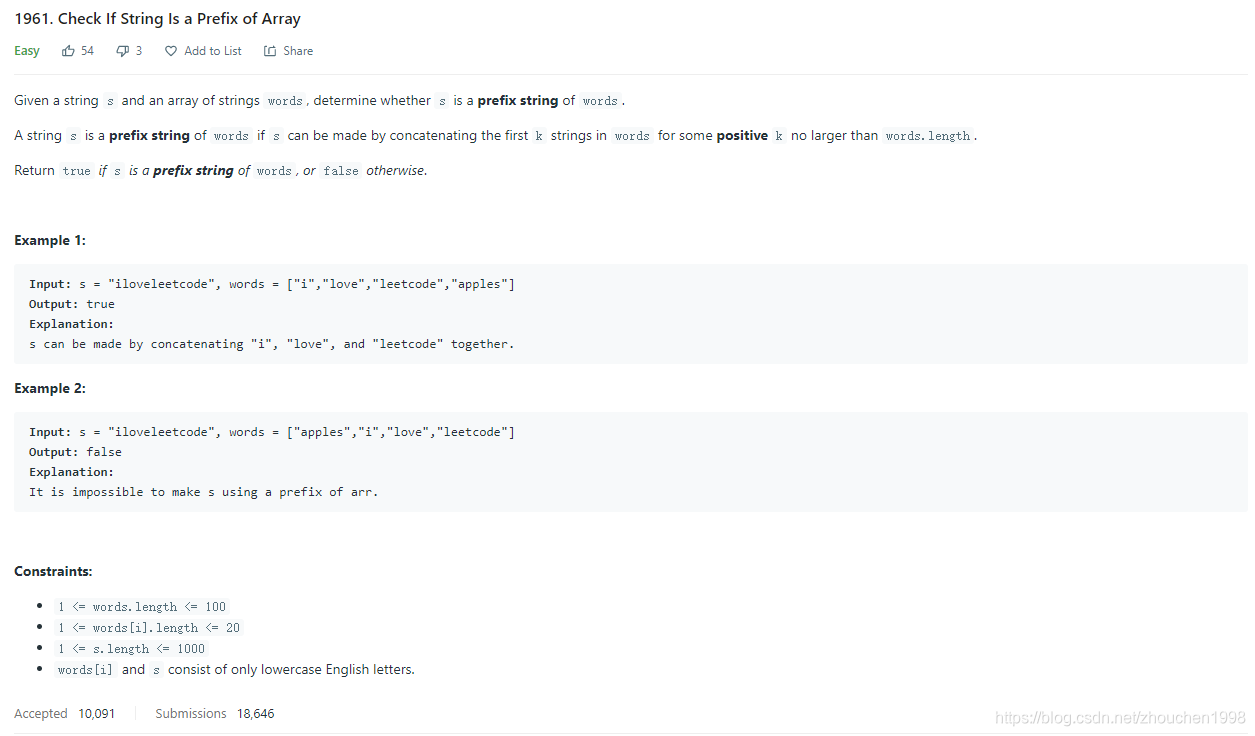
Task: Click the Share icon
Action: click(x=270, y=51)
